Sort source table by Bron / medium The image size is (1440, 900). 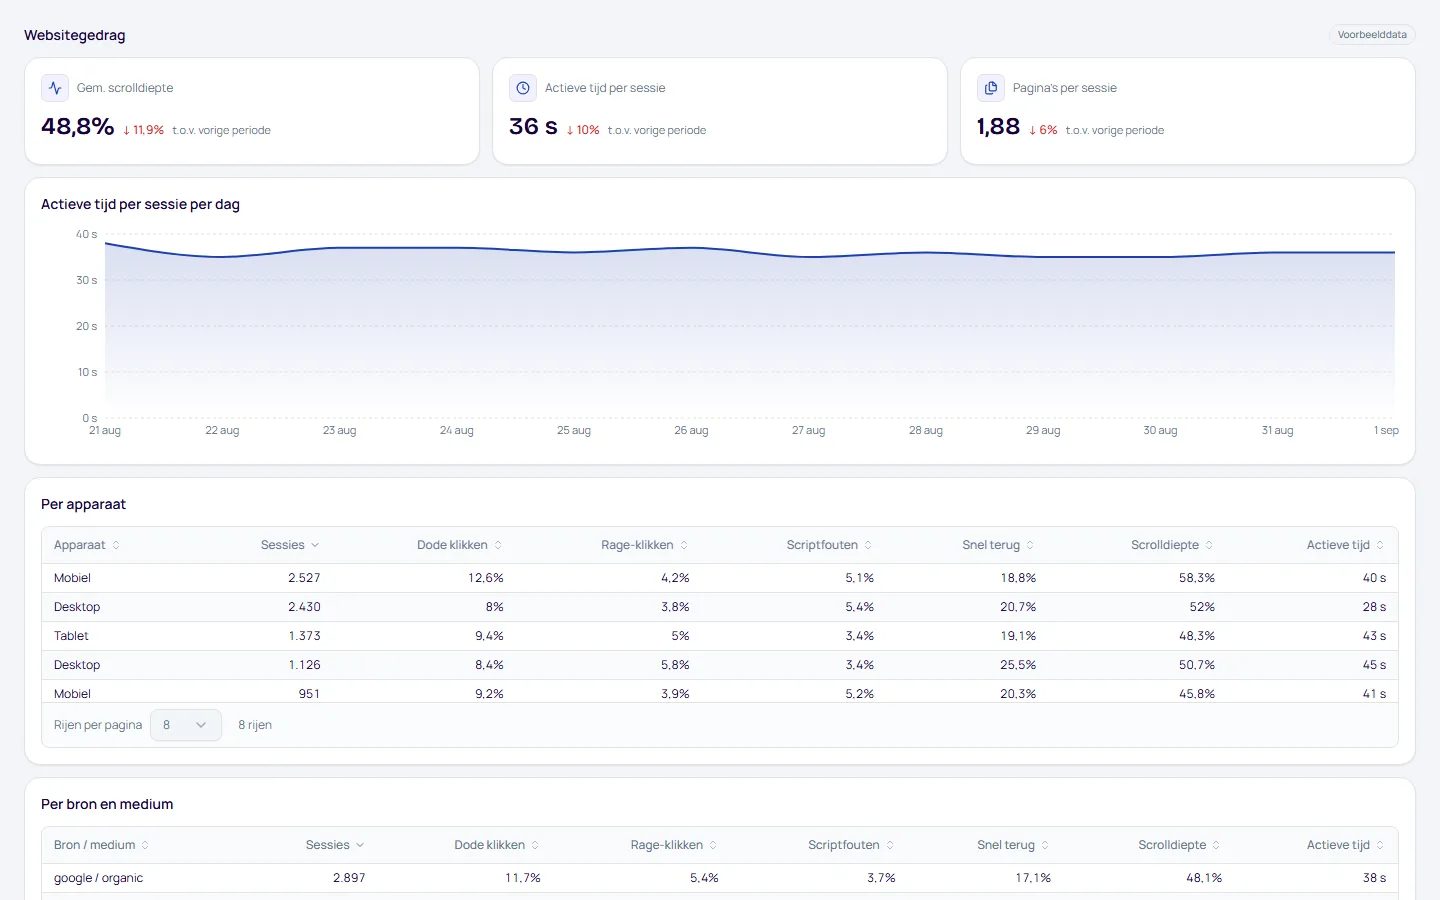(x=102, y=845)
